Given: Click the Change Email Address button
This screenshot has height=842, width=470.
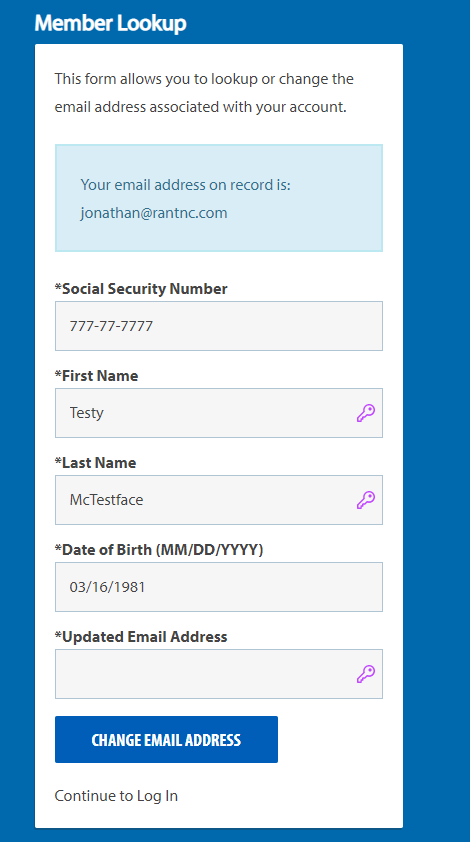Looking at the screenshot, I should point(167,739).
